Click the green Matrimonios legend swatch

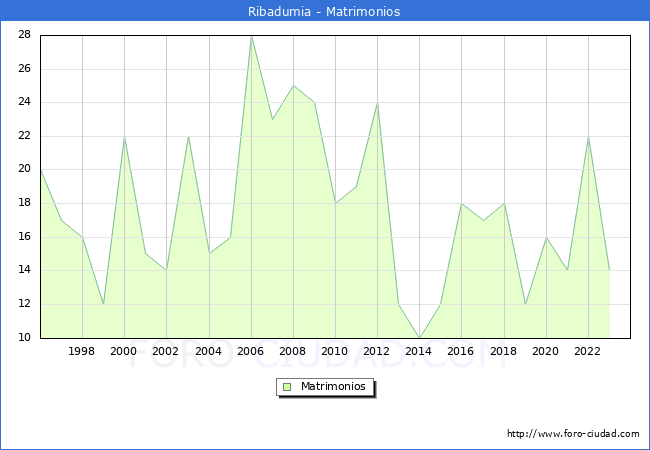[x=287, y=386]
